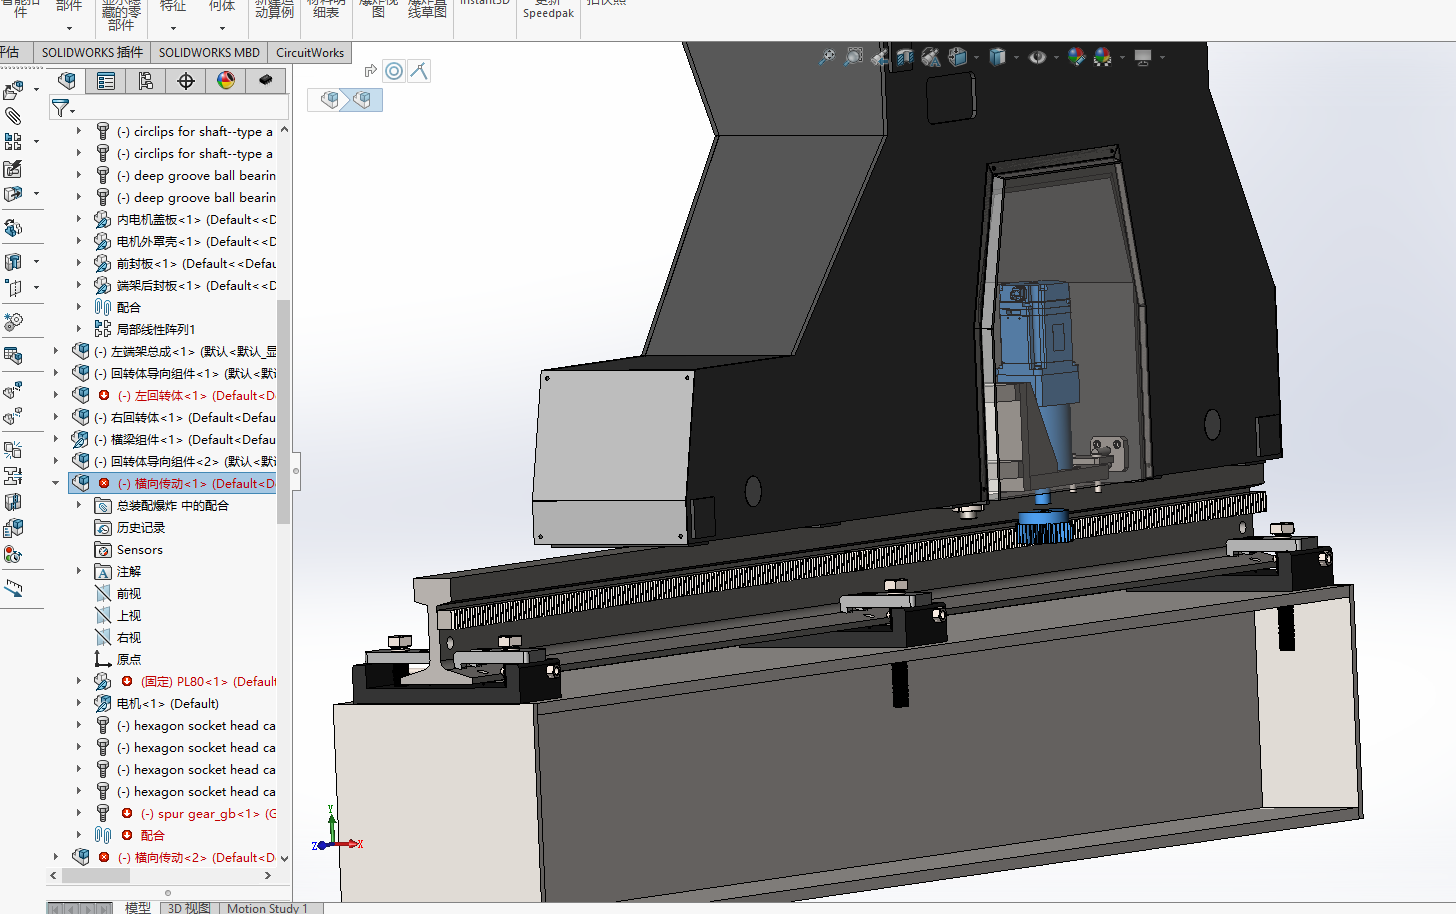
Task: Open the FeatureManager filter dropdown
Action: tap(63, 108)
